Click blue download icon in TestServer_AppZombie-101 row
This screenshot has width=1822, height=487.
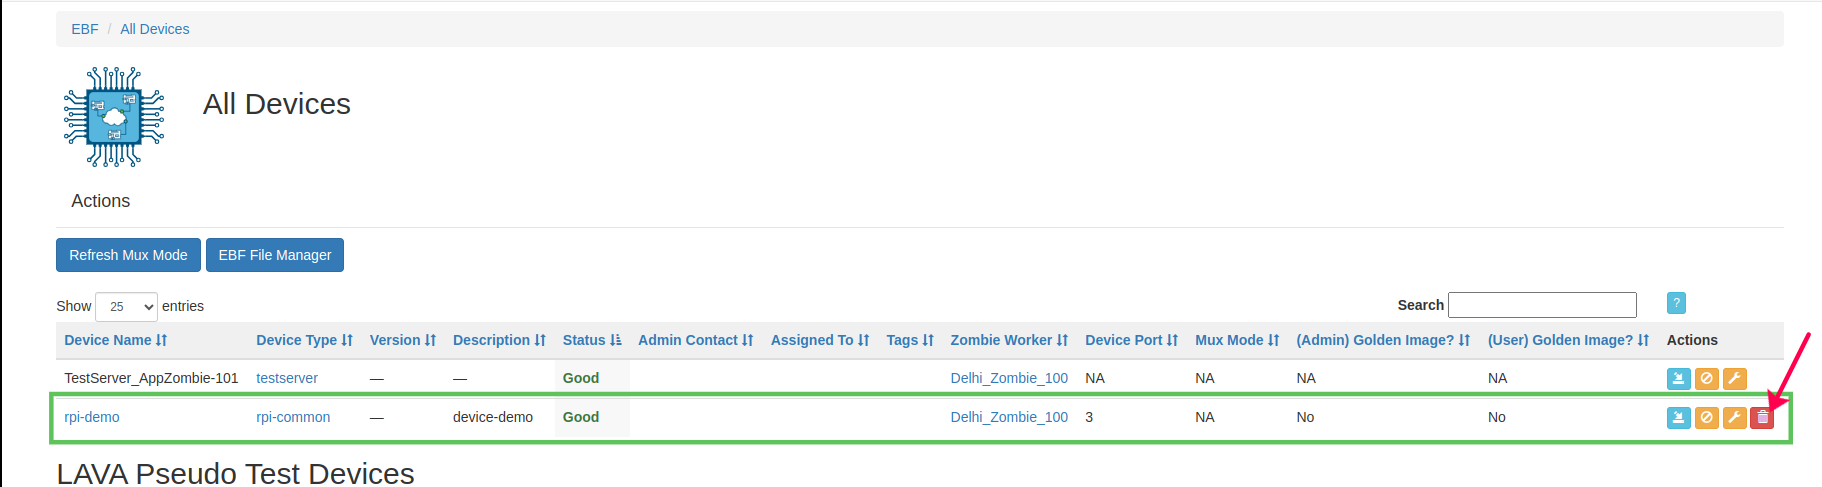coord(1679,379)
